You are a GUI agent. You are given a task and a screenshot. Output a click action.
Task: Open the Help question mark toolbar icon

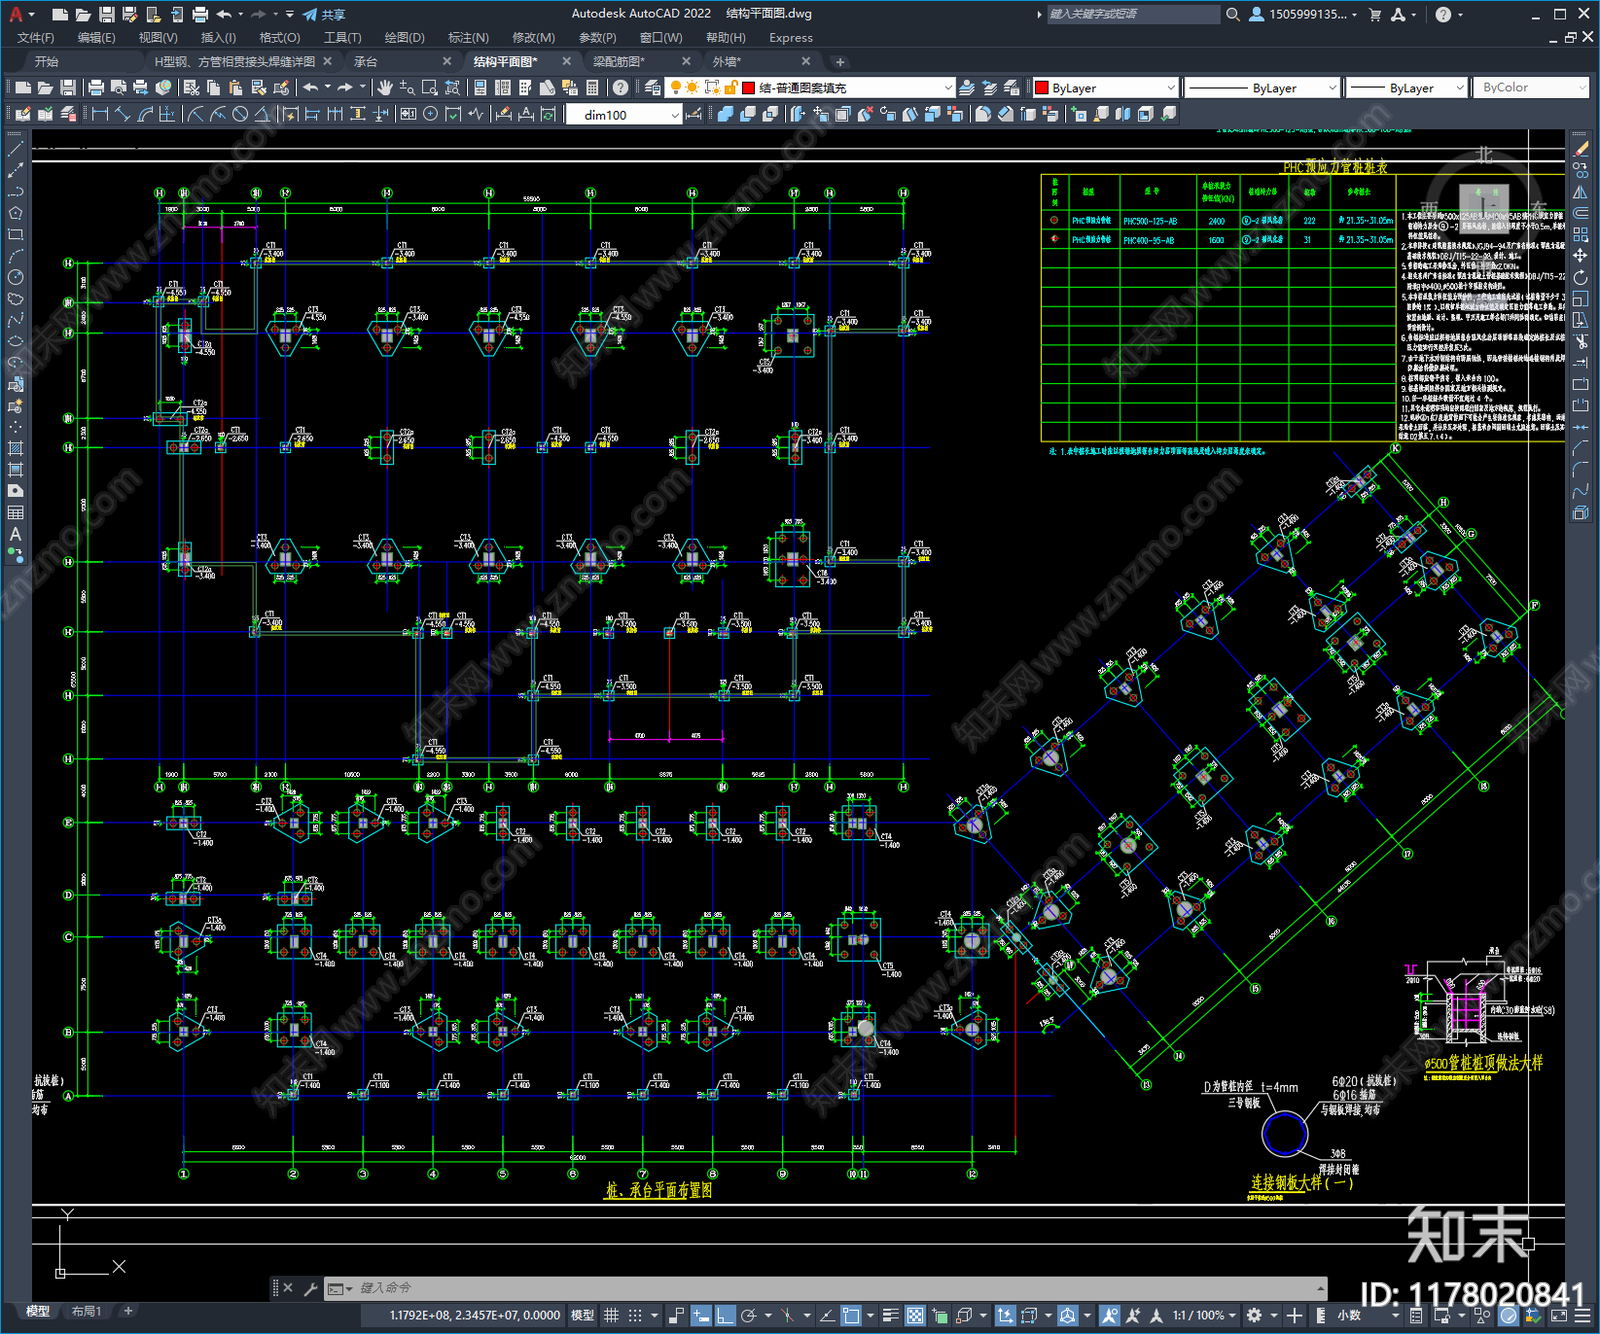(621, 88)
